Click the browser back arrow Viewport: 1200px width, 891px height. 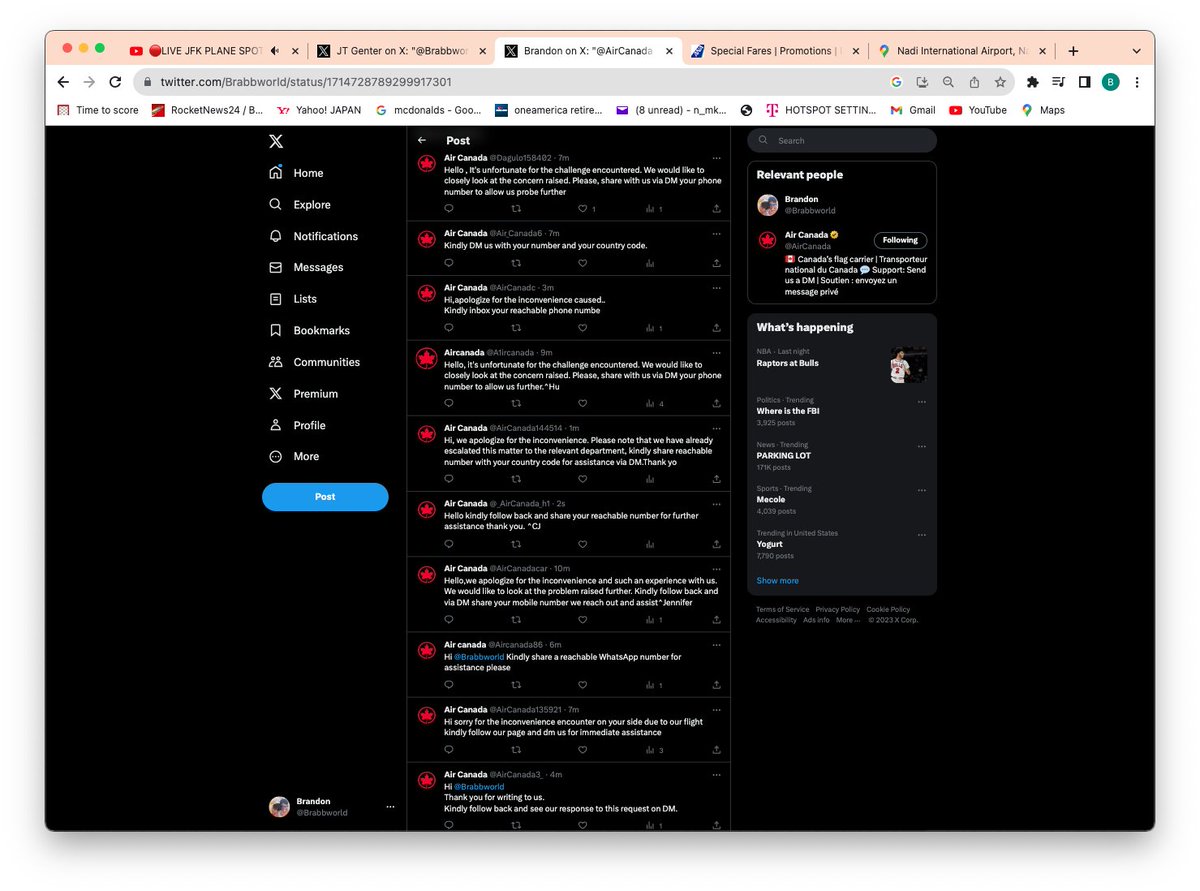click(x=63, y=82)
